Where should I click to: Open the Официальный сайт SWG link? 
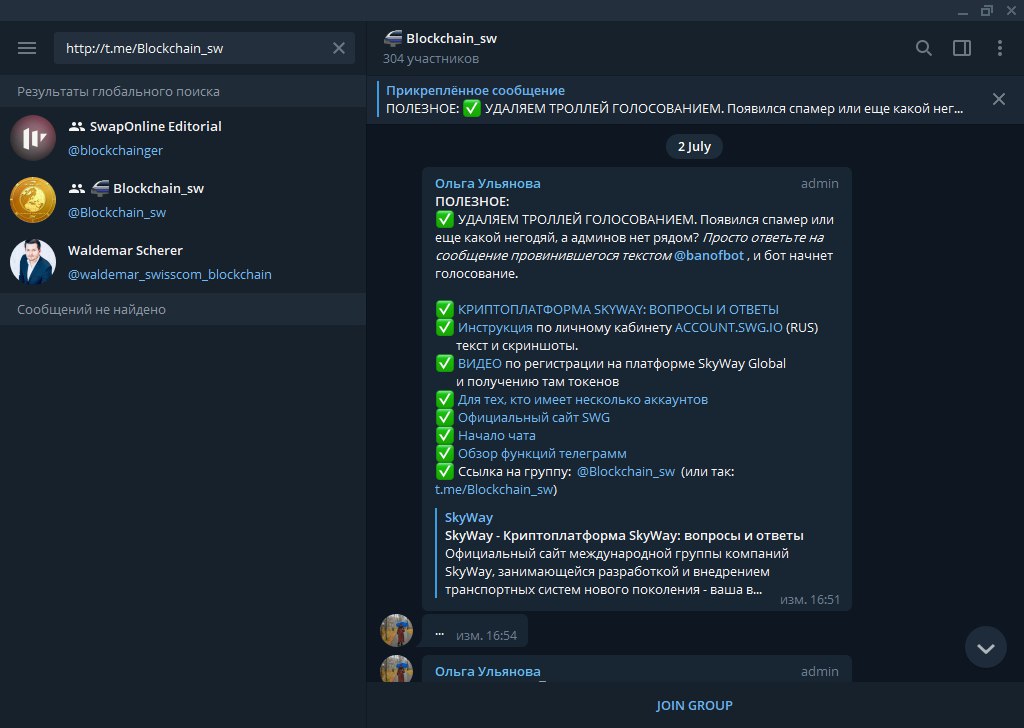tap(534, 417)
